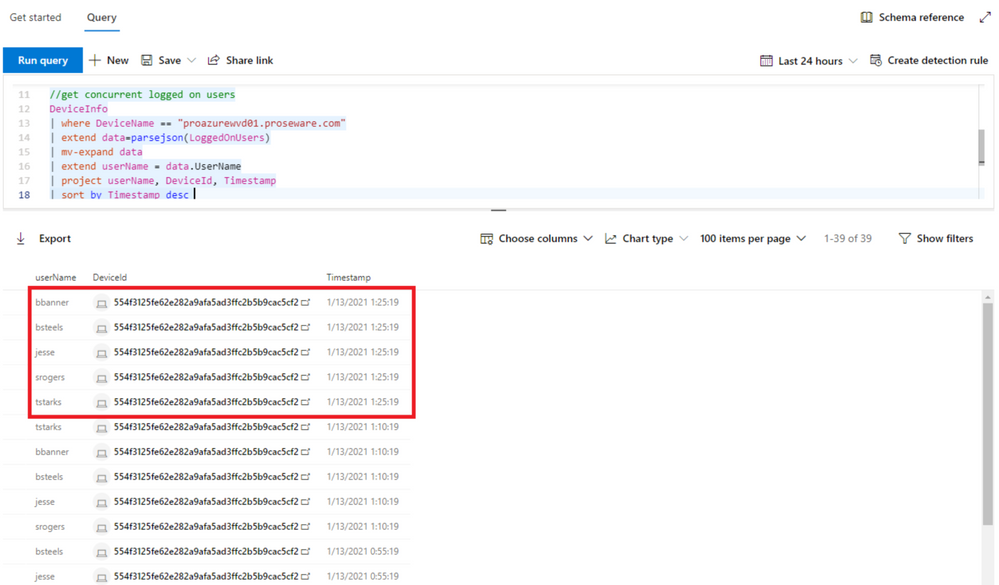Click the Export download icon
This screenshot has width=999, height=585.
click(21, 239)
